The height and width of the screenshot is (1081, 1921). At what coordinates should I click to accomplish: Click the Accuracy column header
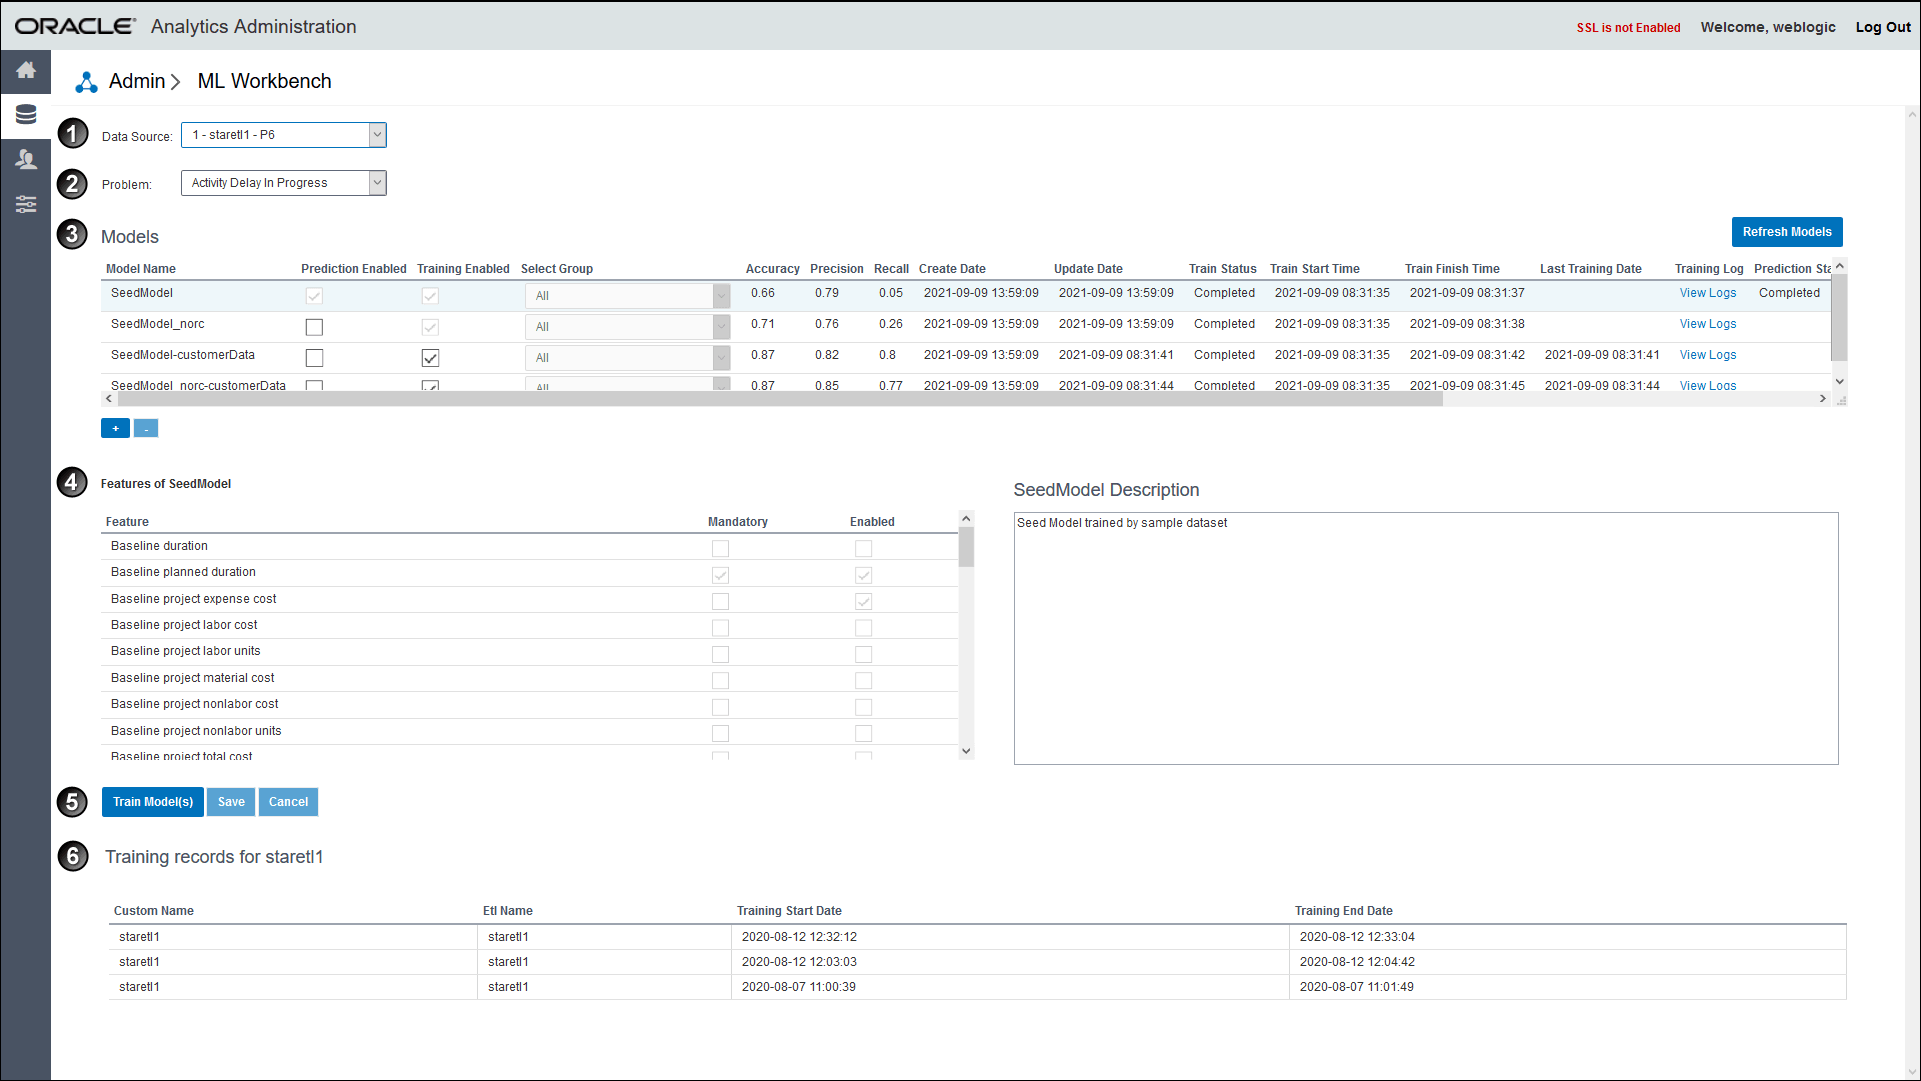(x=772, y=269)
